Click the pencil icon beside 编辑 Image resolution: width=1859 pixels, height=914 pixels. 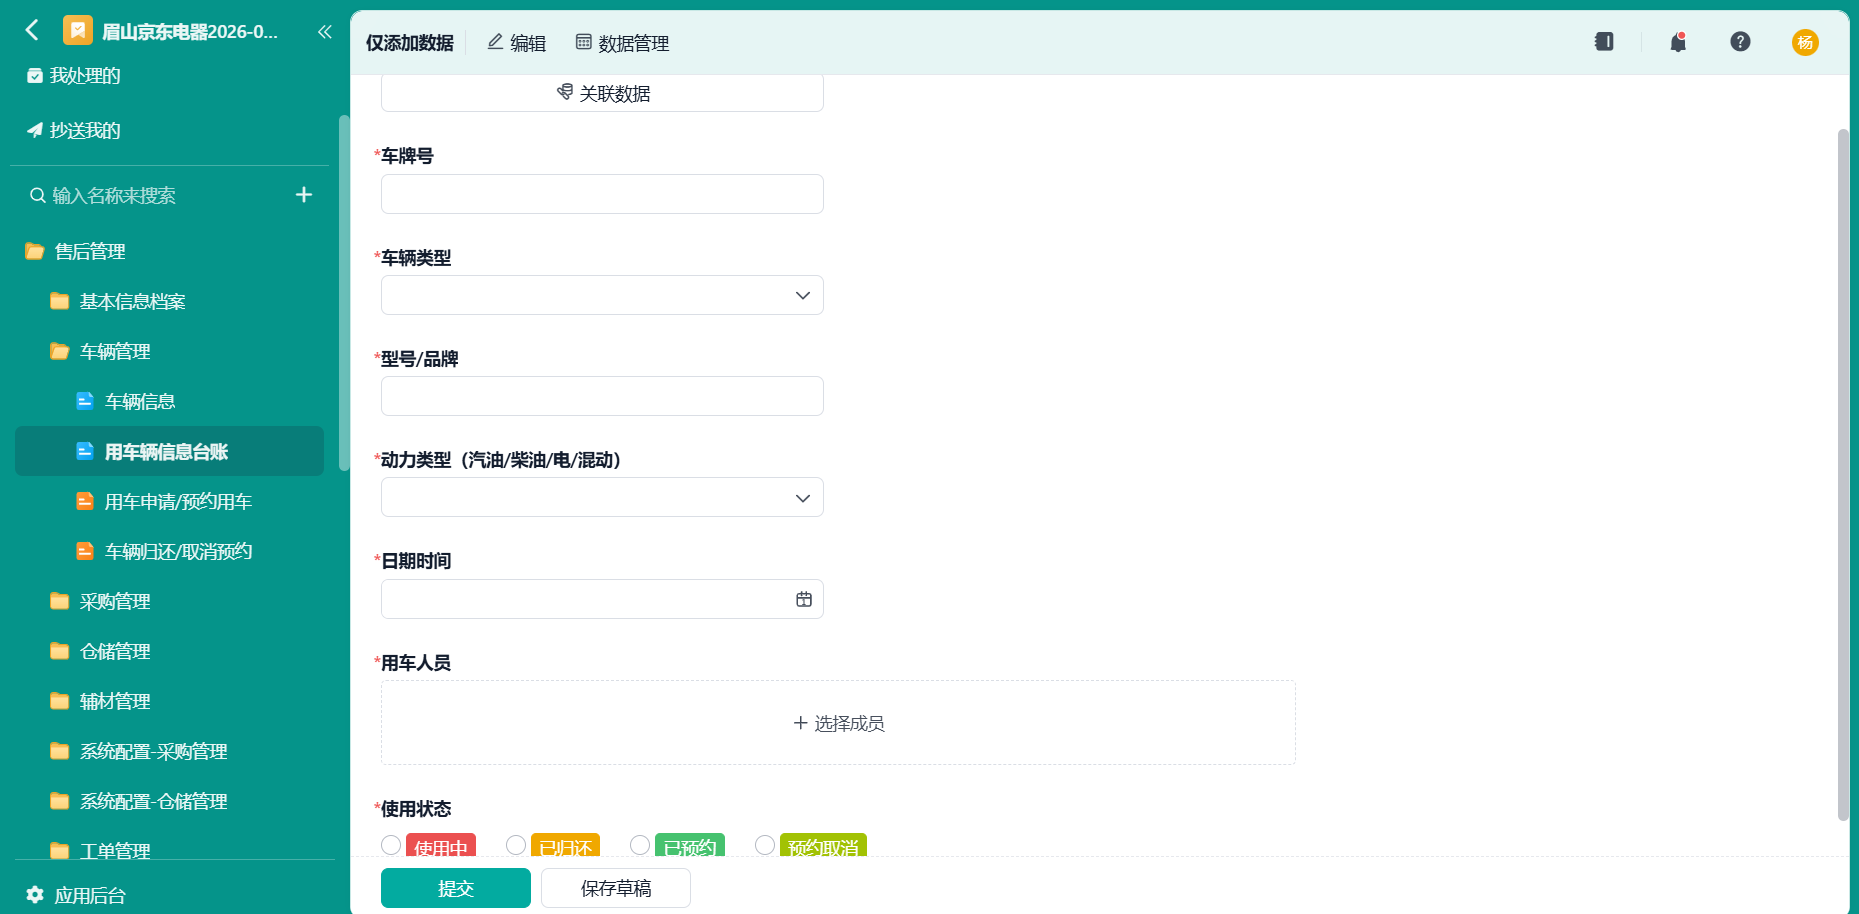(495, 42)
